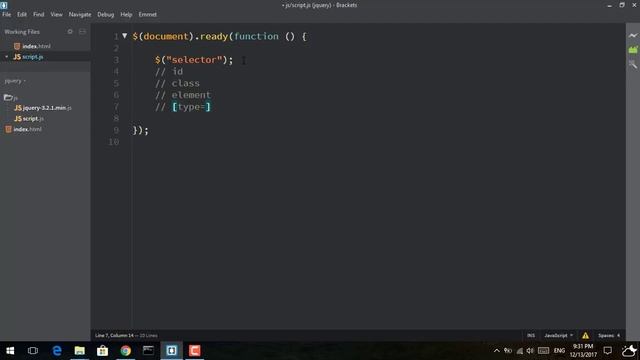Viewport: 640px width, 360px height.
Task: Collapse code fold triangle on line 1
Action: coord(124,36)
